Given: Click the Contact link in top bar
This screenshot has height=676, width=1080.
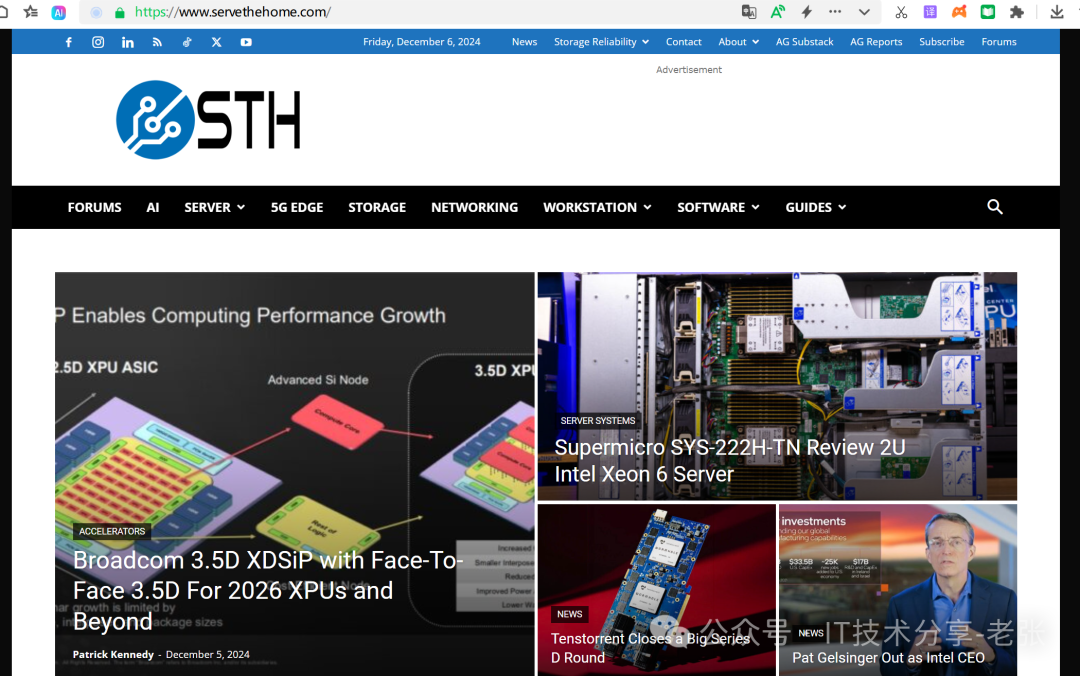Looking at the screenshot, I should pos(683,42).
